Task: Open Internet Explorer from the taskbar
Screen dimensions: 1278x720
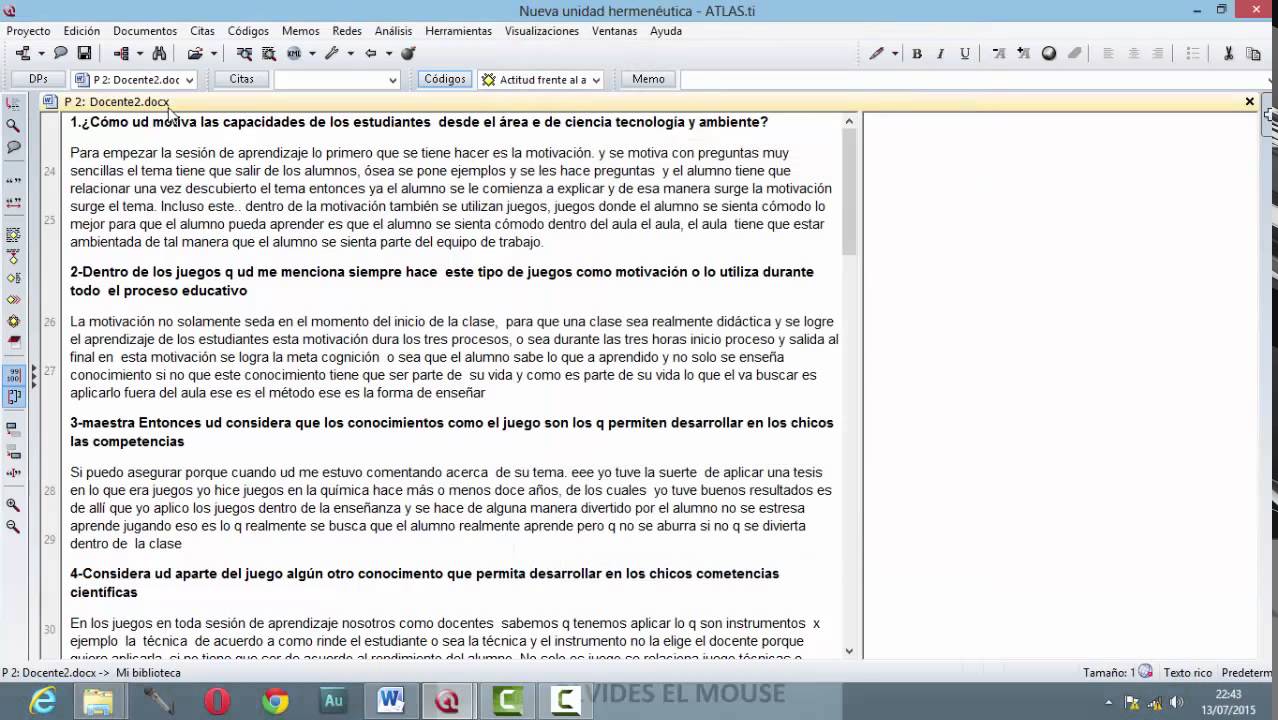Action: click(42, 701)
